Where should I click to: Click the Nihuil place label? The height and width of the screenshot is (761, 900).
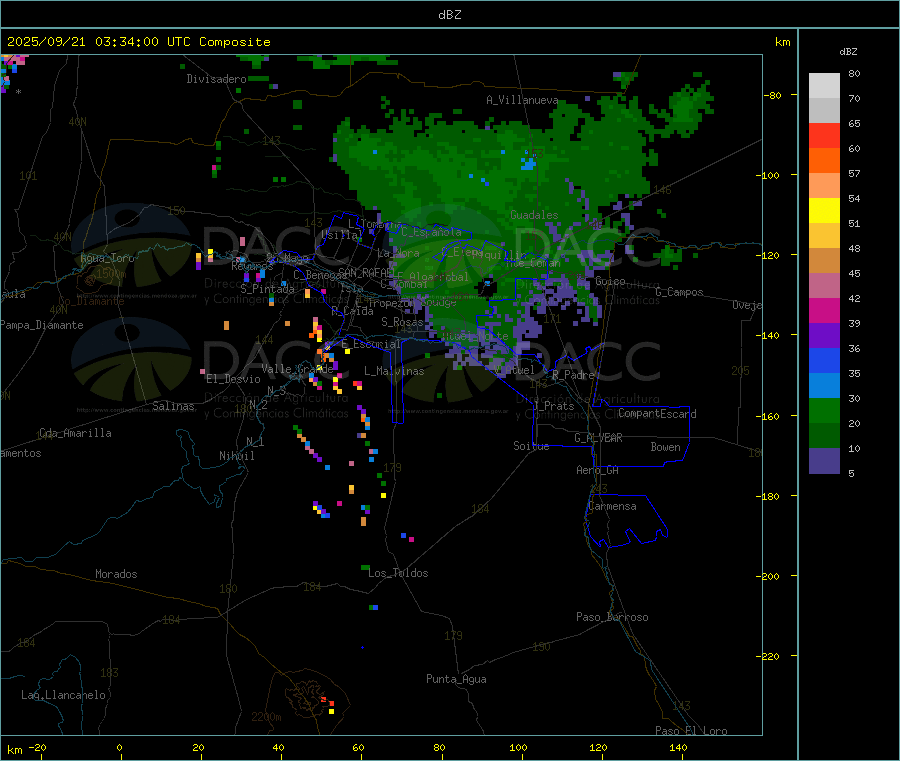pos(236,456)
